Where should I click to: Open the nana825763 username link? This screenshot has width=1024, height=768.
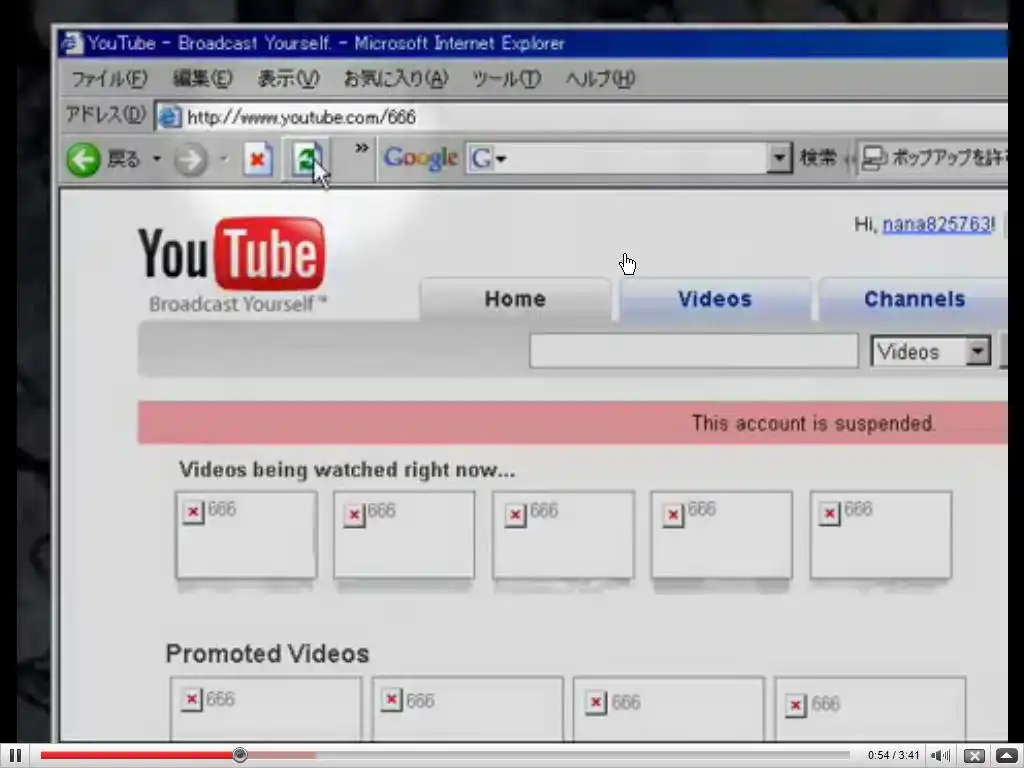[936, 224]
